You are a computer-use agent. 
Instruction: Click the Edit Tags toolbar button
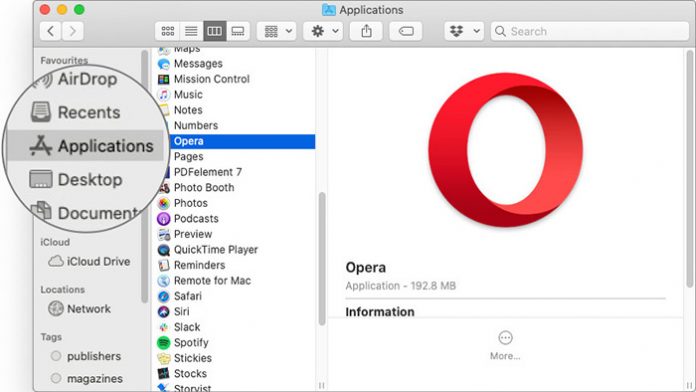coord(406,31)
